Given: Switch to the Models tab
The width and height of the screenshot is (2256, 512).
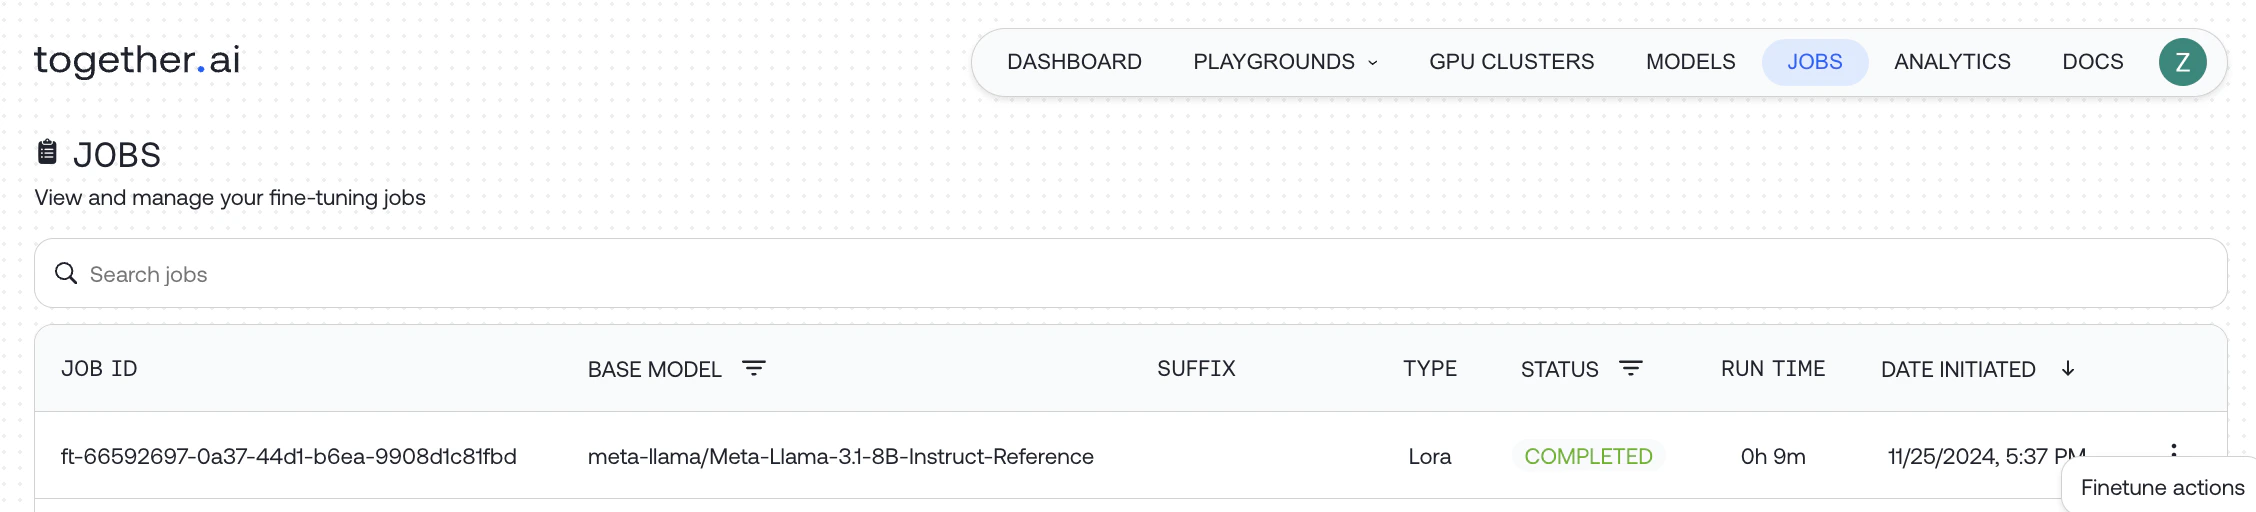Looking at the screenshot, I should coord(1690,62).
